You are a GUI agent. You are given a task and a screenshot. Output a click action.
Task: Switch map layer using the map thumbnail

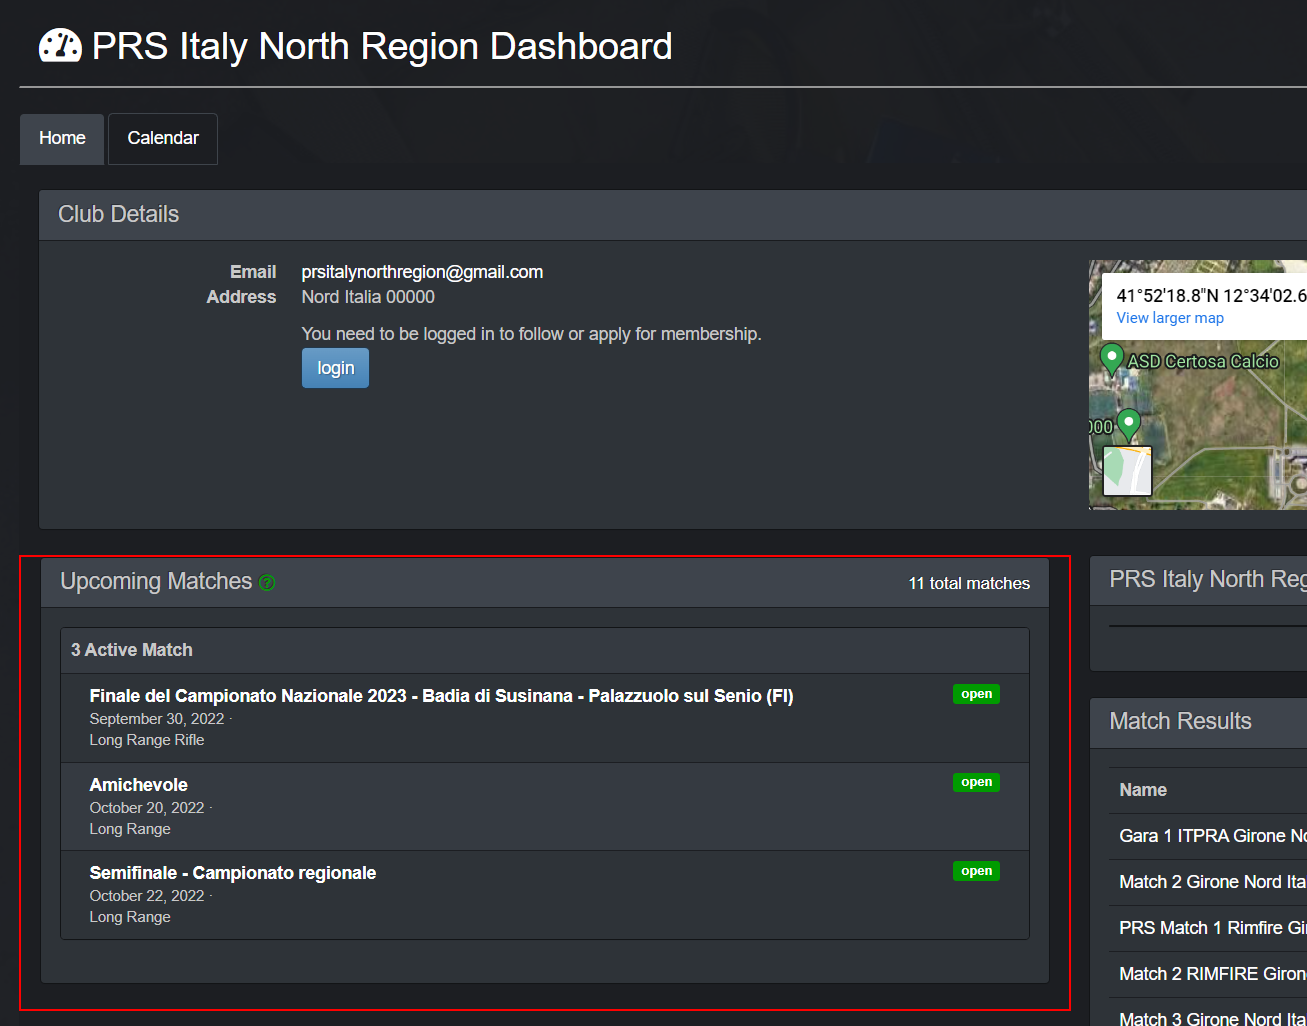(x=1127, y=471)
